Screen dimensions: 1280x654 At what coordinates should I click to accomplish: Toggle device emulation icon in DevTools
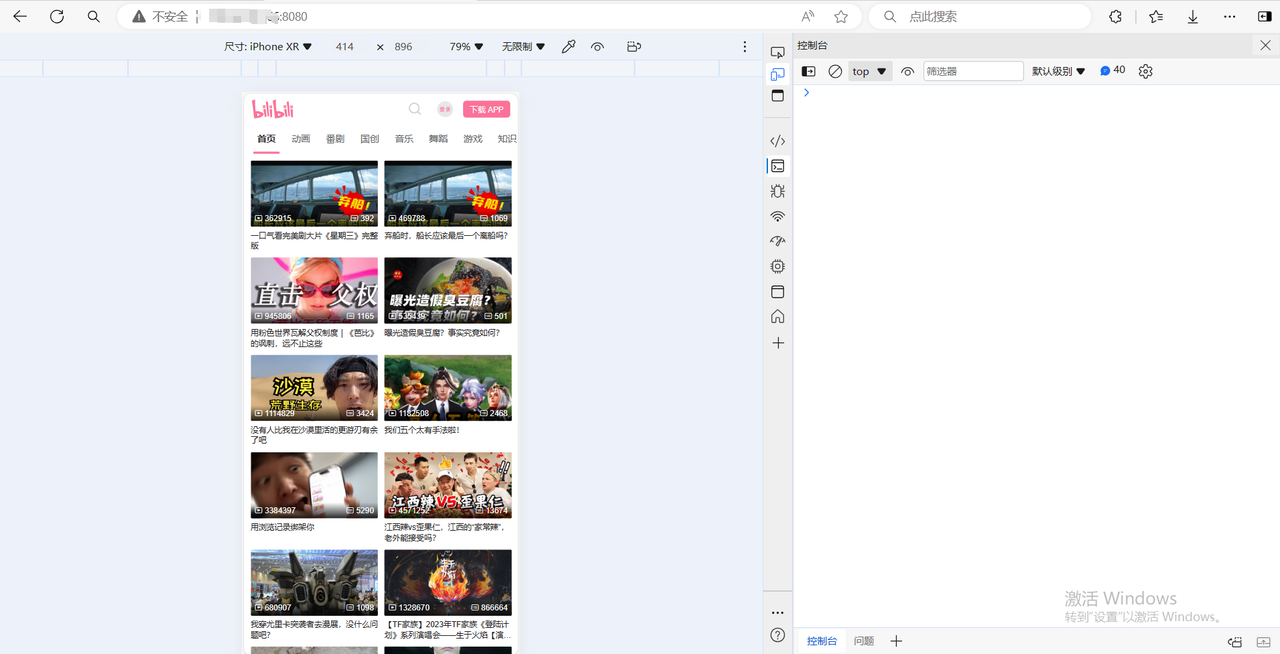778,74
